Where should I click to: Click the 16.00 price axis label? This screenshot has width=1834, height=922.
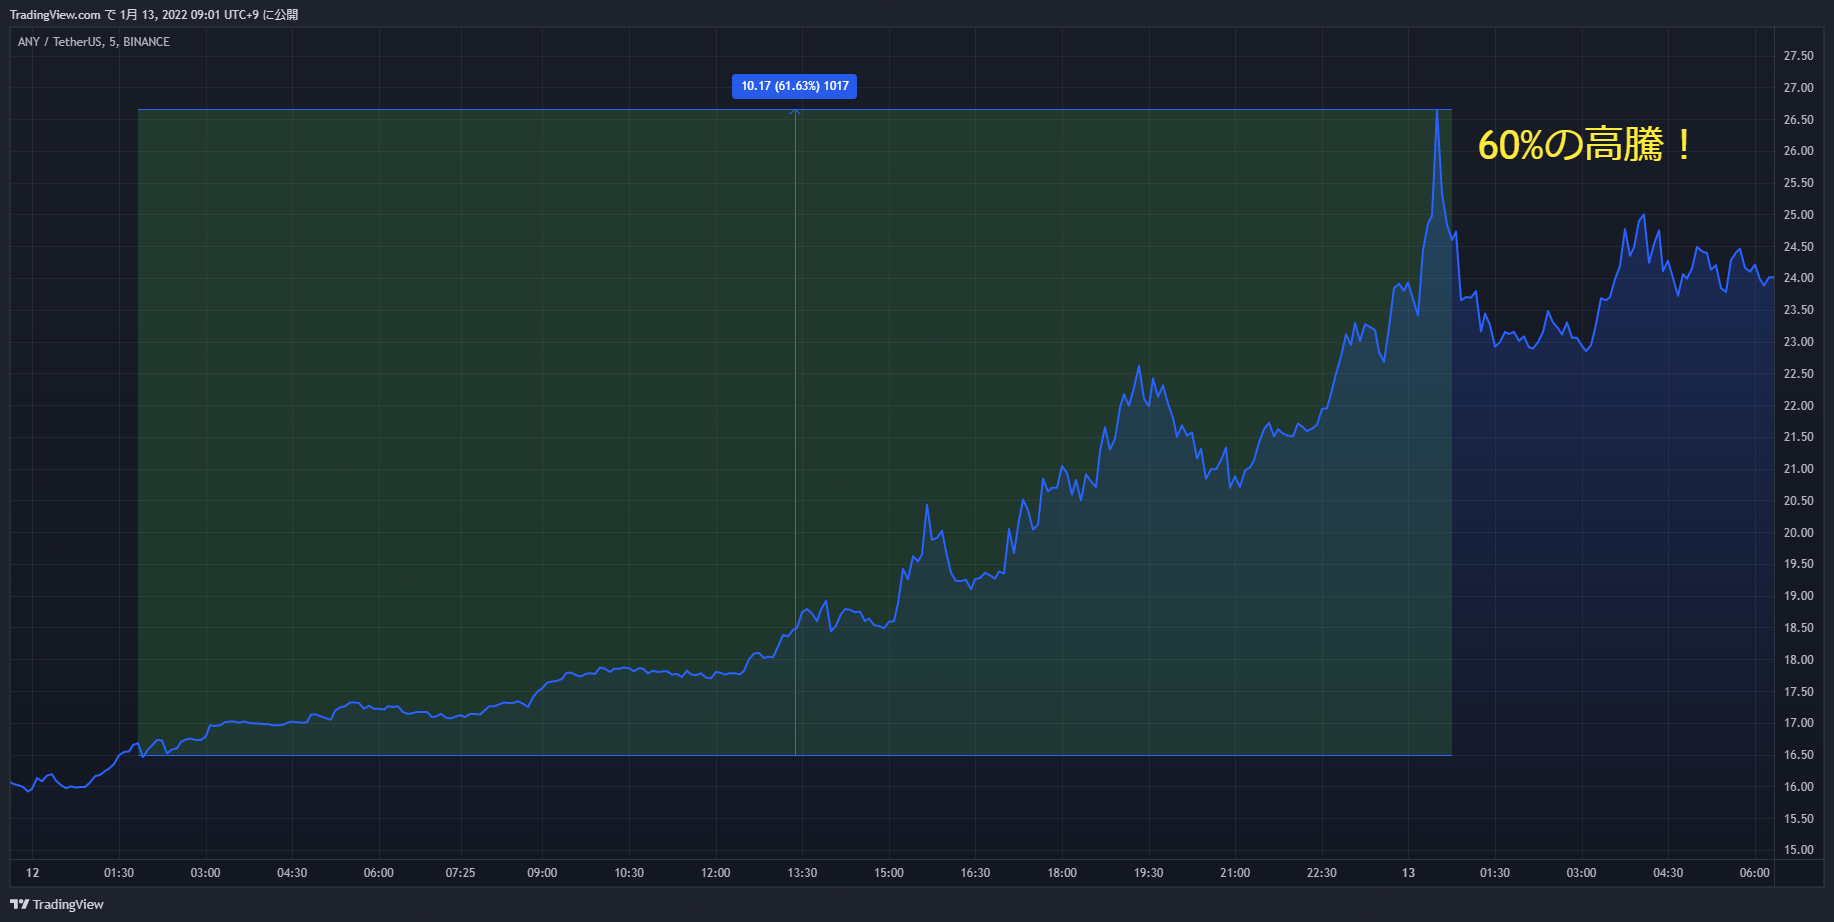[1798, 787]
